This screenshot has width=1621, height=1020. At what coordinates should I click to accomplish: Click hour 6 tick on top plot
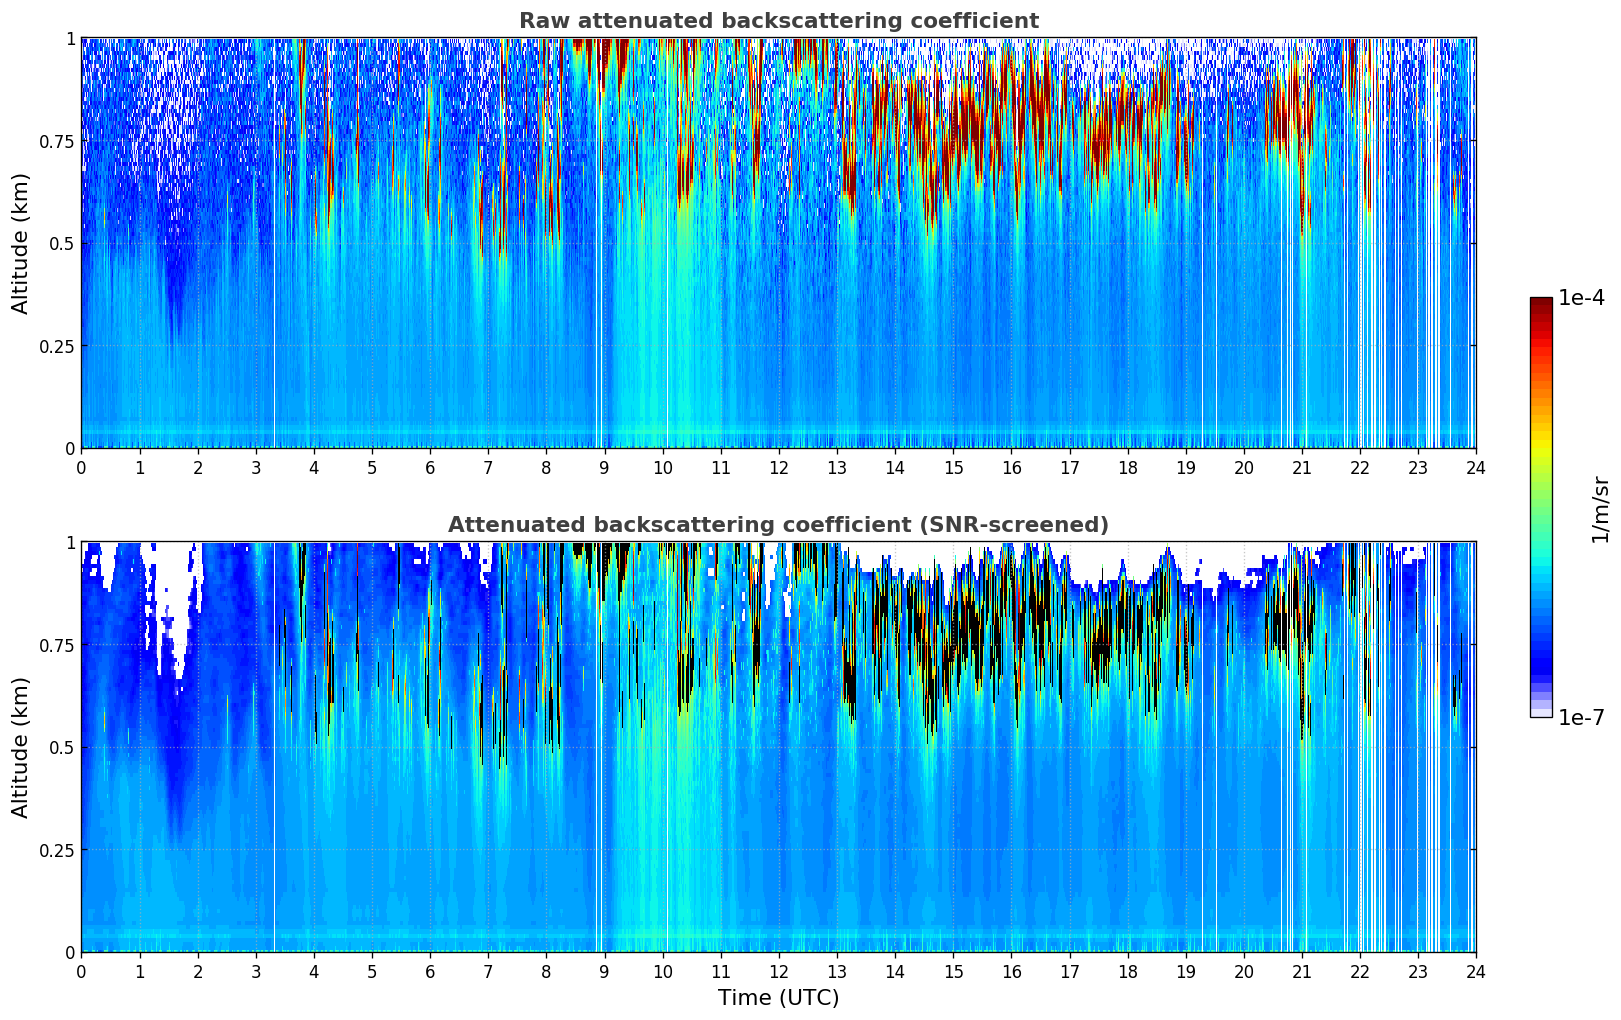point(430,467)
